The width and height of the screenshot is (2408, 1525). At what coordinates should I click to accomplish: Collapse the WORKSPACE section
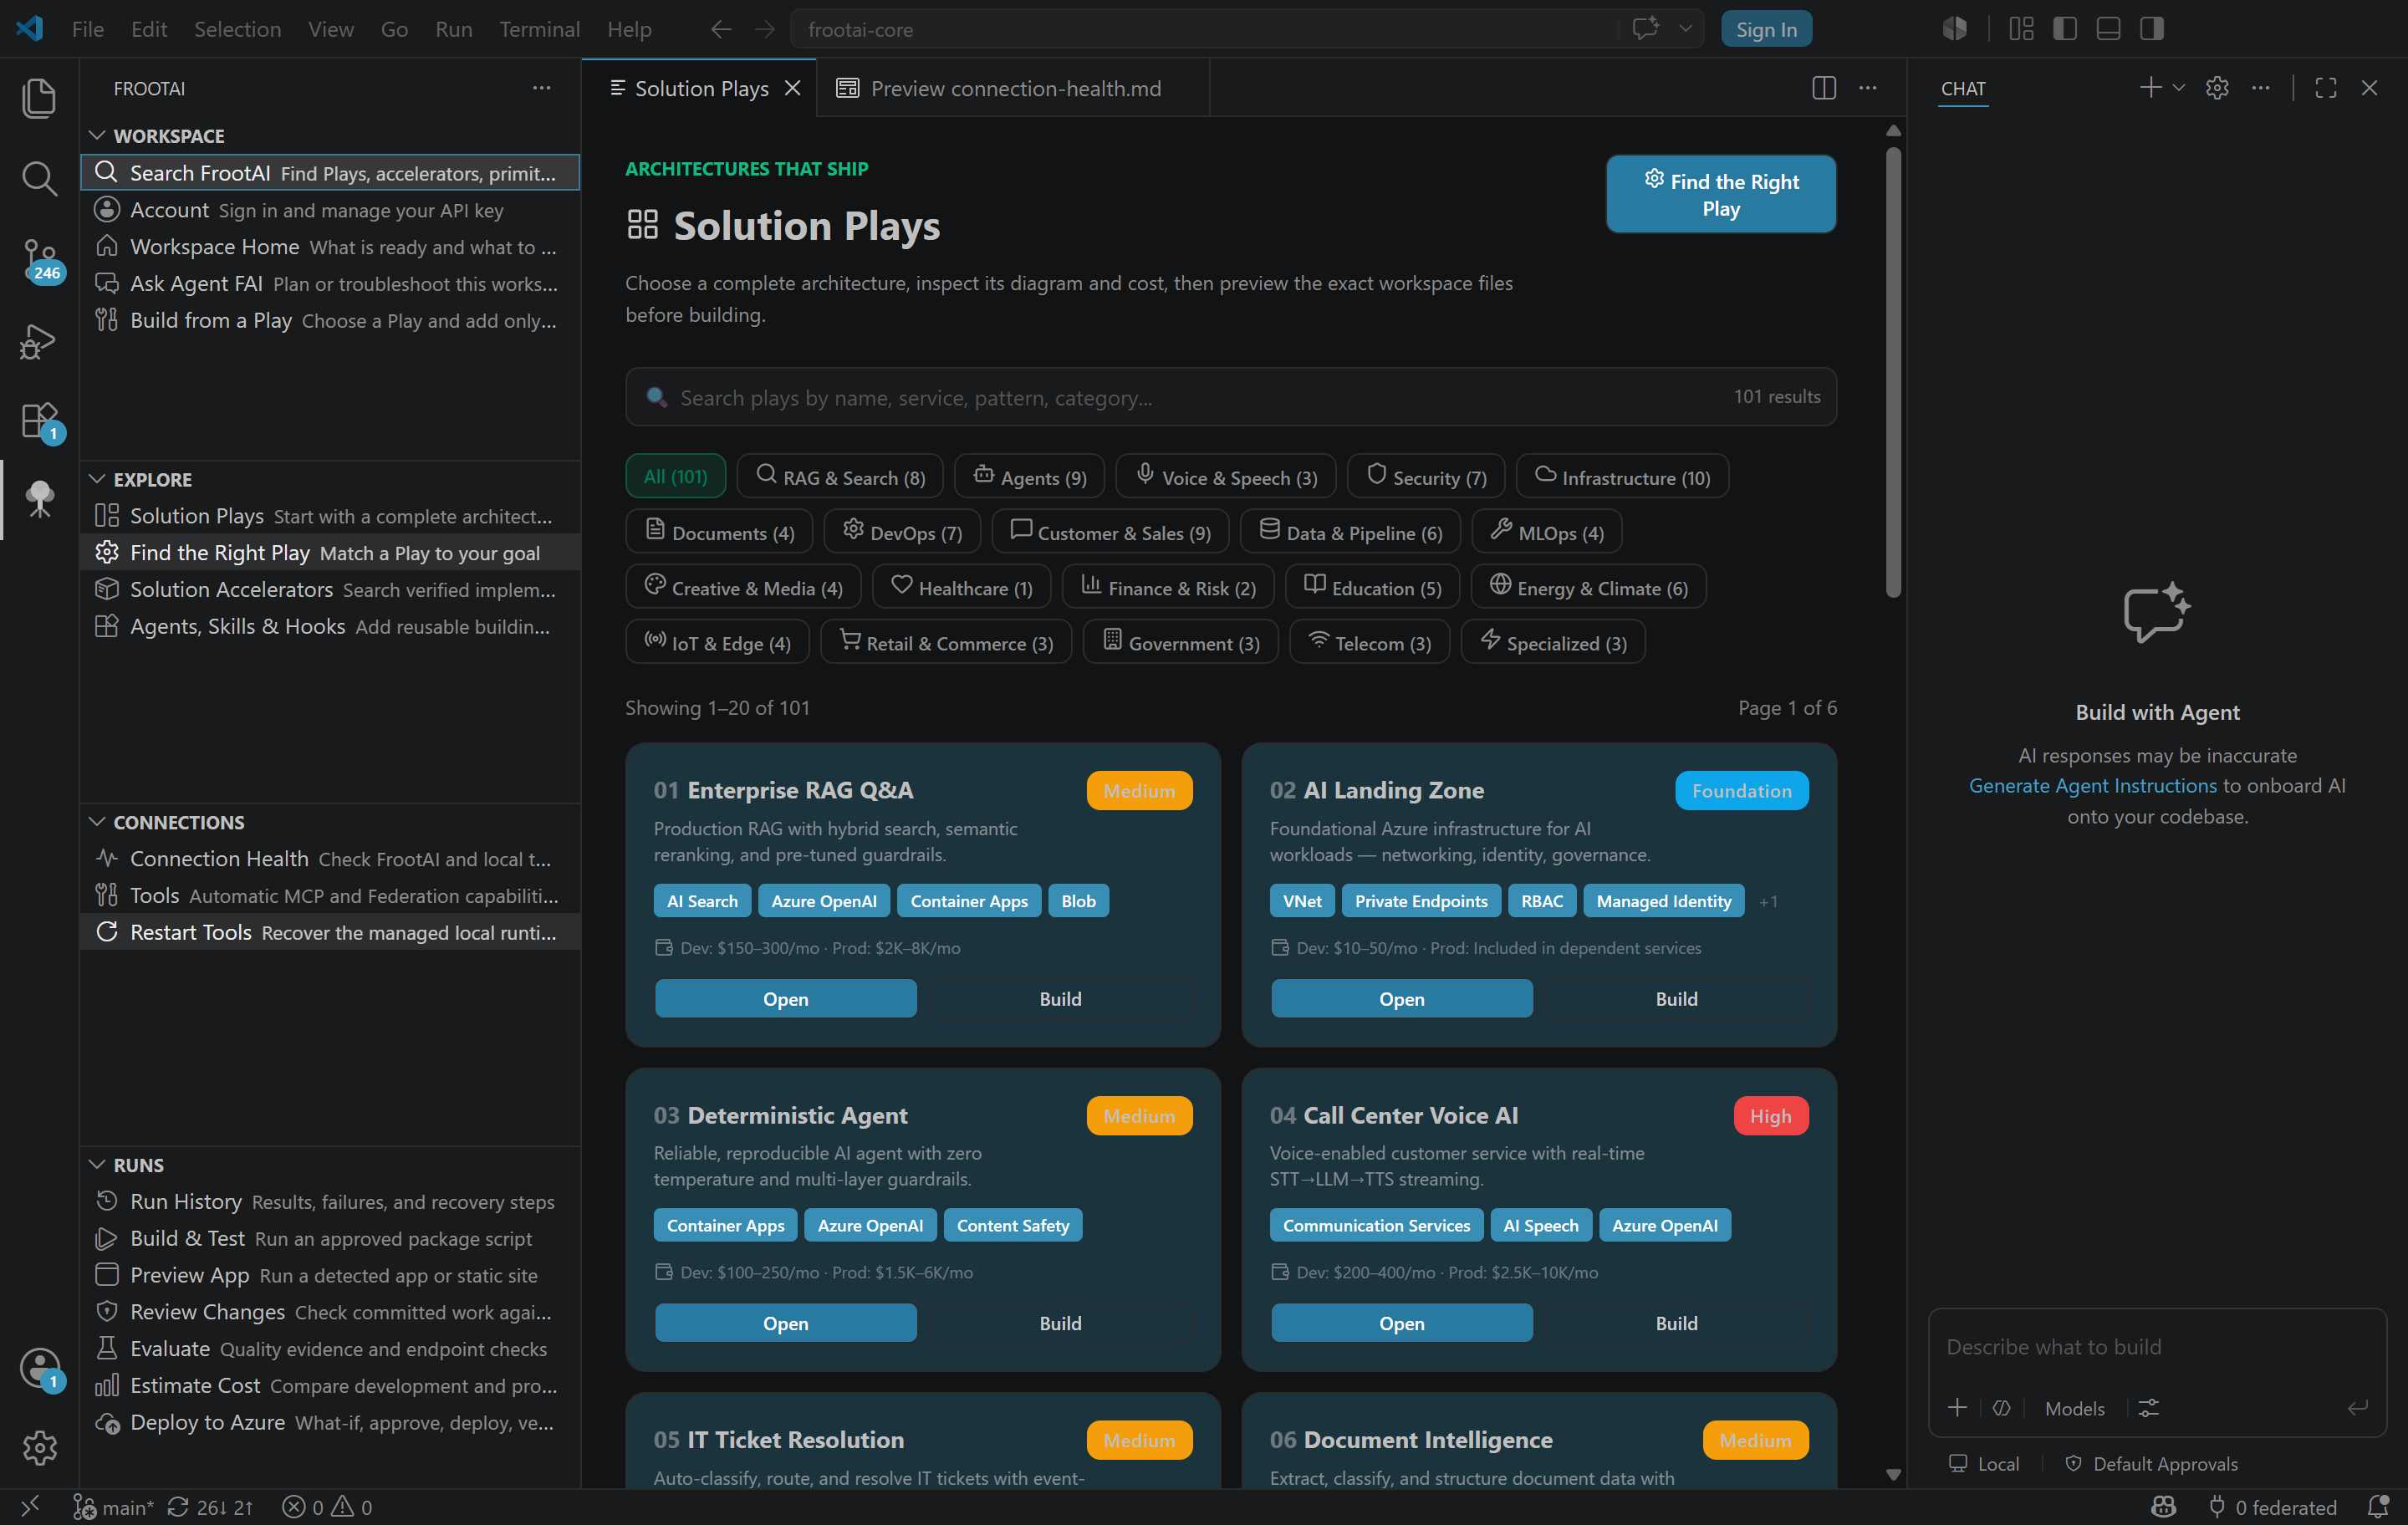point(97,135)
